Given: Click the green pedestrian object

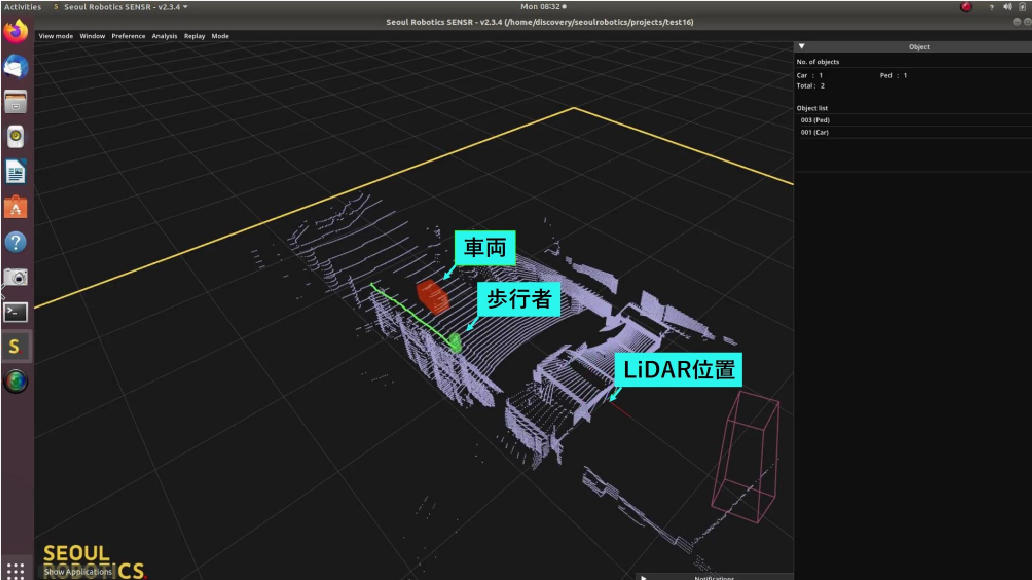Looking at the screenshot, I should click(454, 342).
